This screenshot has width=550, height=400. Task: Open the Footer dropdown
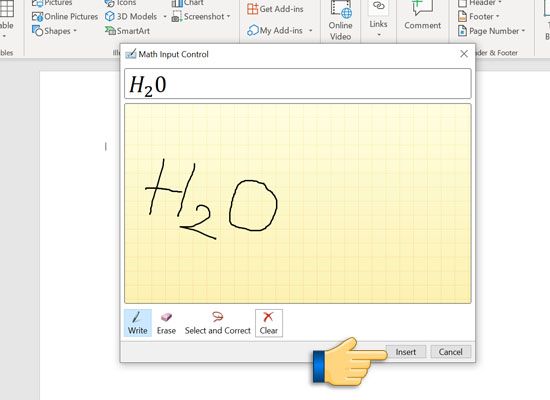[478, 16]
